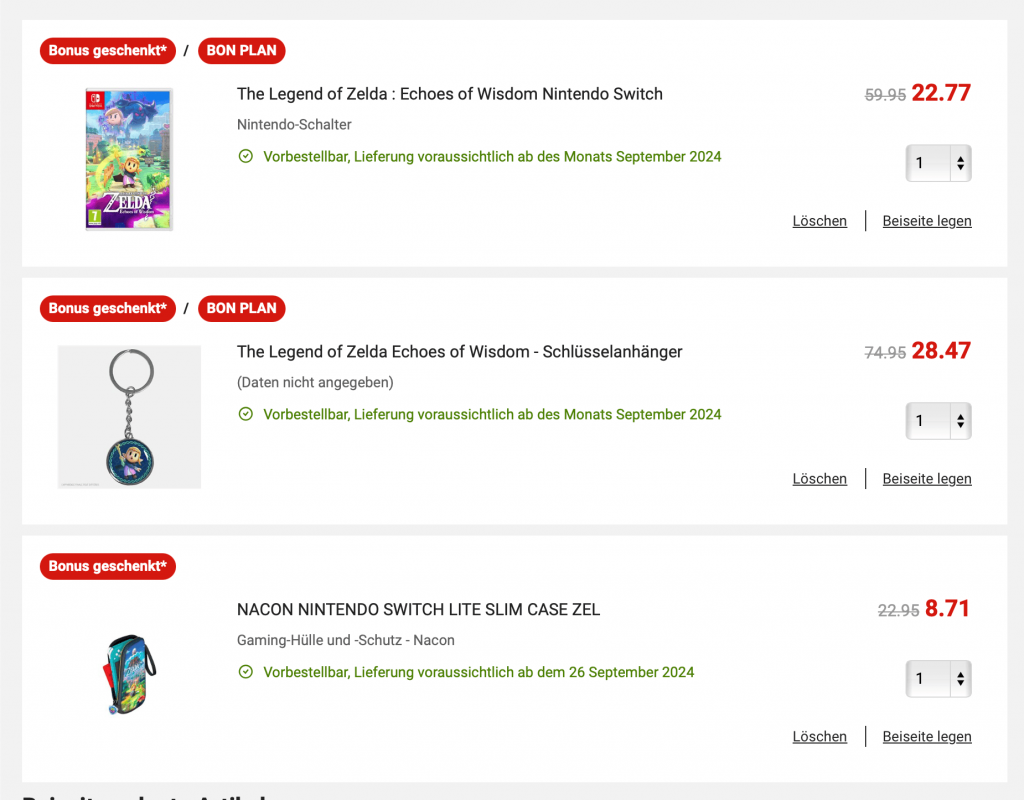Open quantity dropdown for Zelda Schlüsselanhänger
The height and width of the screenshot is (800, 1024).
[x=938, y=421]
